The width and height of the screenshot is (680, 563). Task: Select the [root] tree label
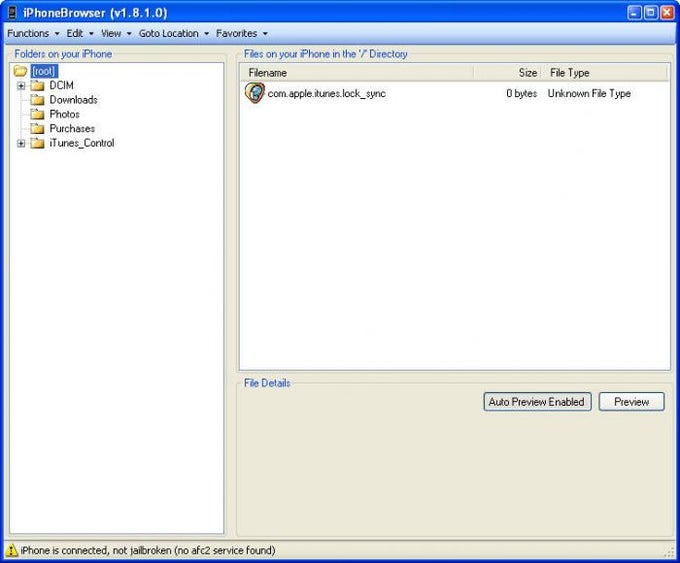click(x=44, y=71)
